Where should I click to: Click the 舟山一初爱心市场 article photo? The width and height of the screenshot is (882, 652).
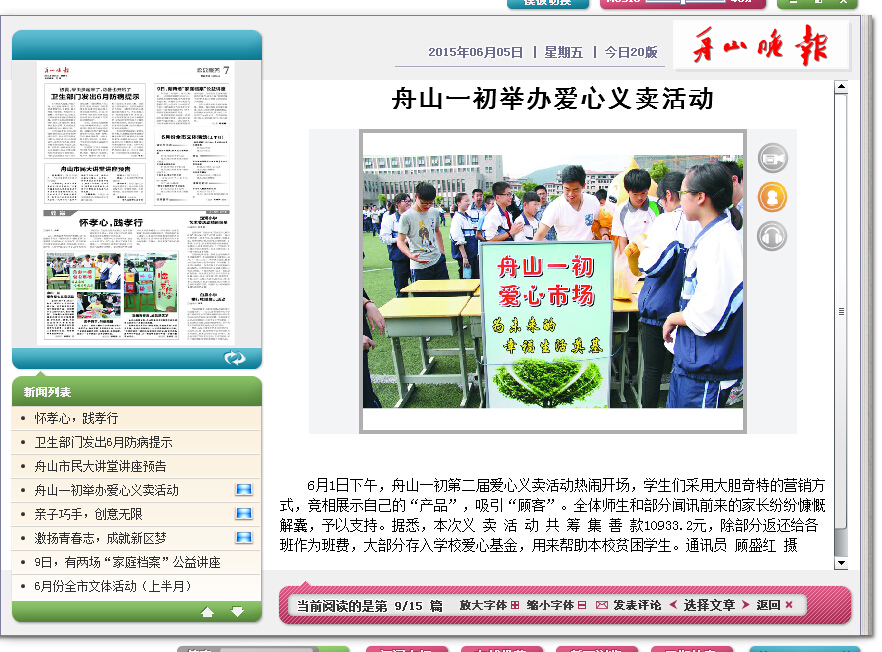tap(552, 281)
